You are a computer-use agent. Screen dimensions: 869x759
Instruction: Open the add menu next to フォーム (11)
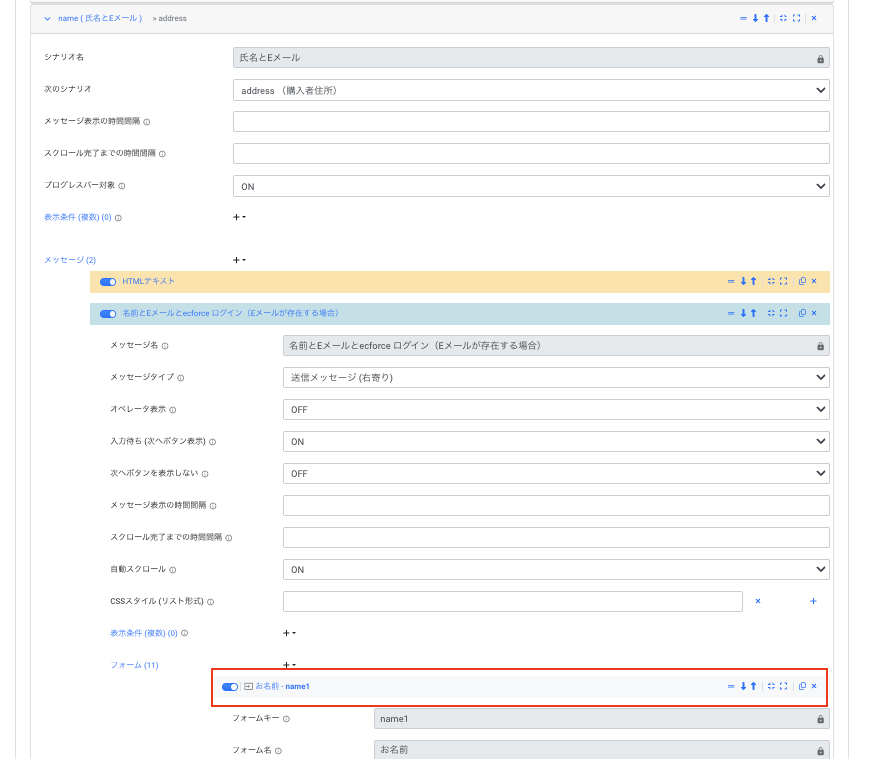[289, 664]
